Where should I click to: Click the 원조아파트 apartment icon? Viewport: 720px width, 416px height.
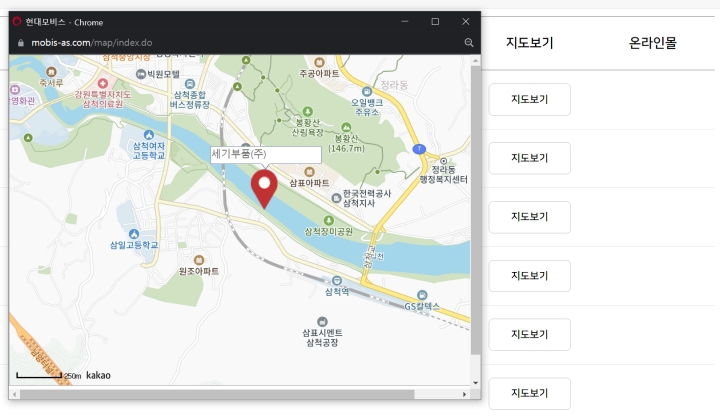point(199,260)
